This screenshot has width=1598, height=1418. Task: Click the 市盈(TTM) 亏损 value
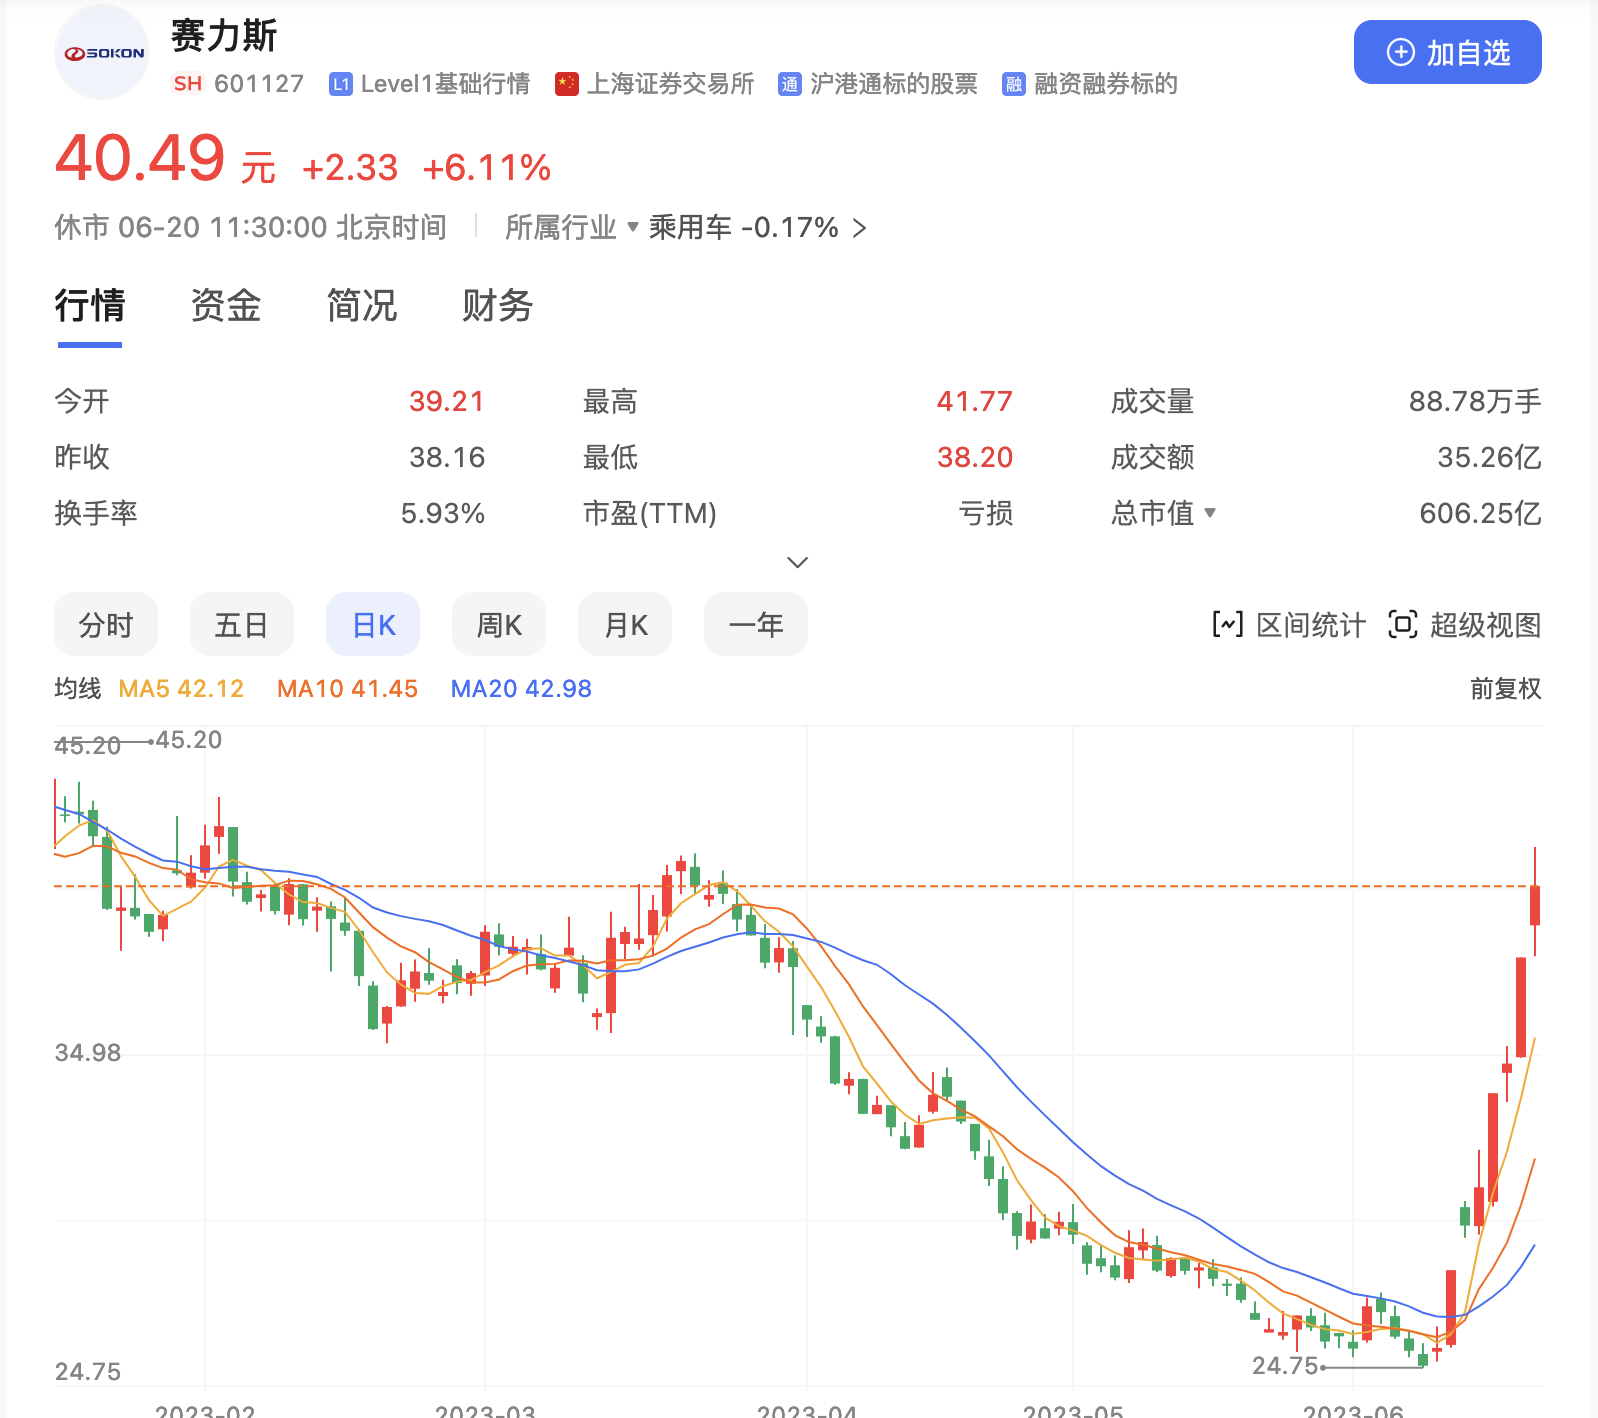pyautogui.click(x=986, y=513)
